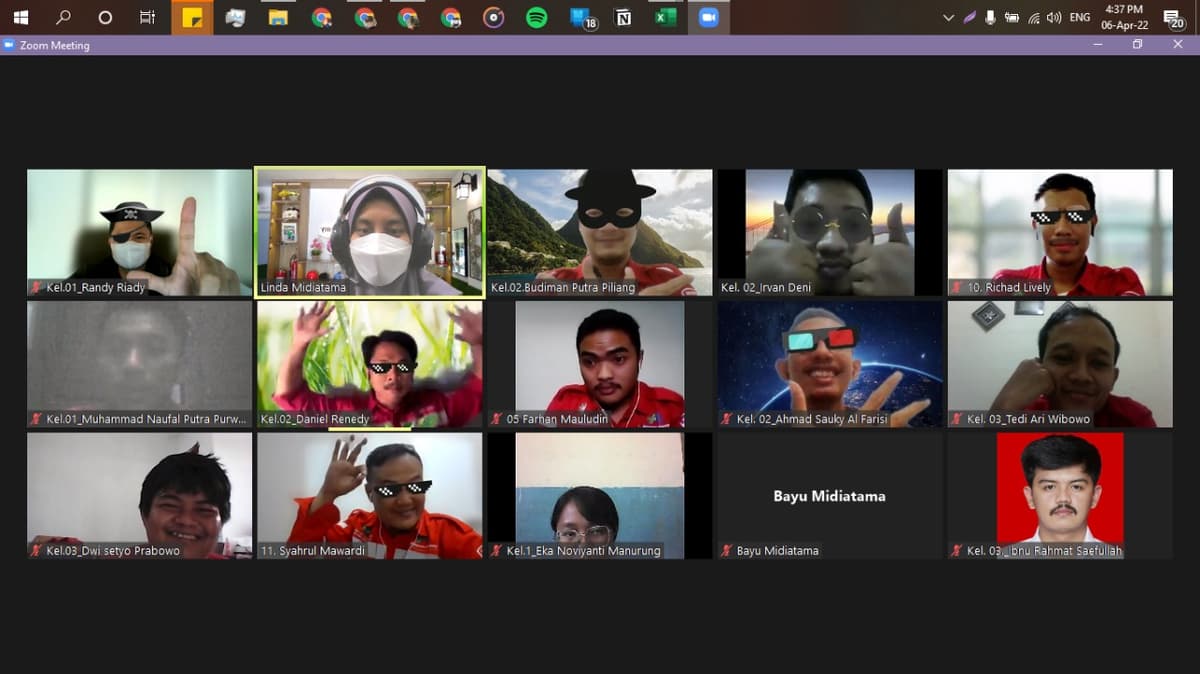Open Wi-Fi network settings in tray
This screenshot has width=1200, height=674.
pos(1034,17)
